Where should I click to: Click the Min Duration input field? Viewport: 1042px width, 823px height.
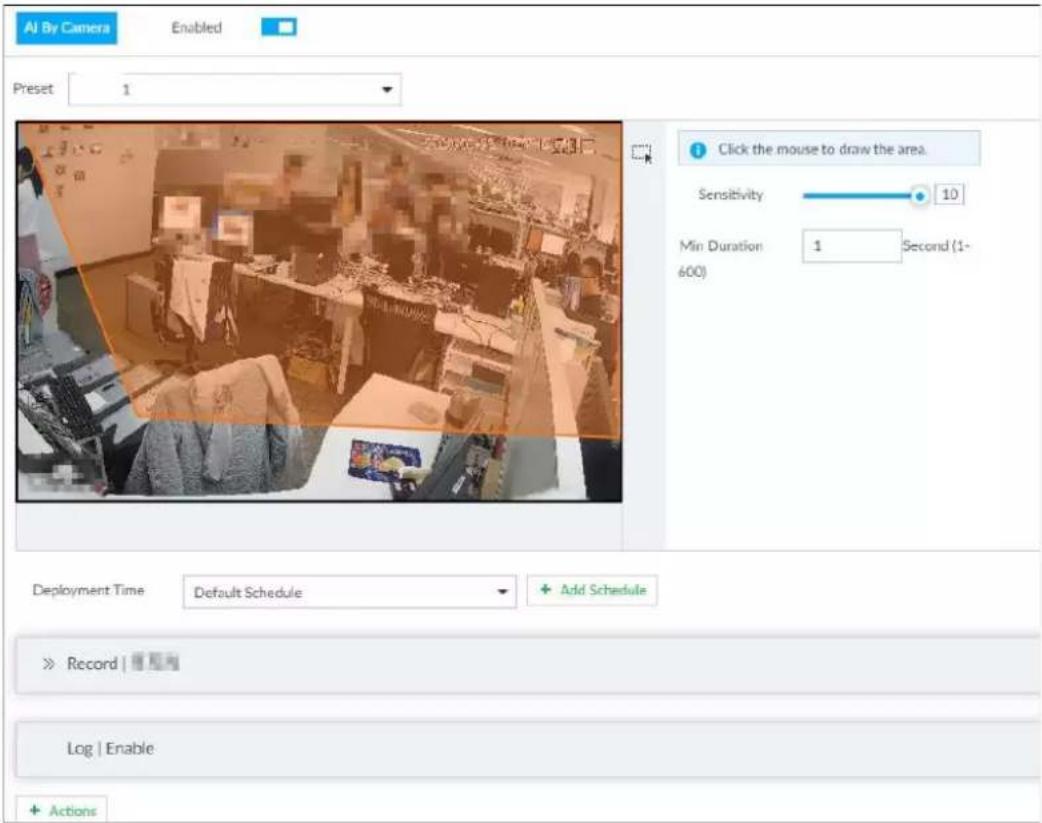[852, 246]
